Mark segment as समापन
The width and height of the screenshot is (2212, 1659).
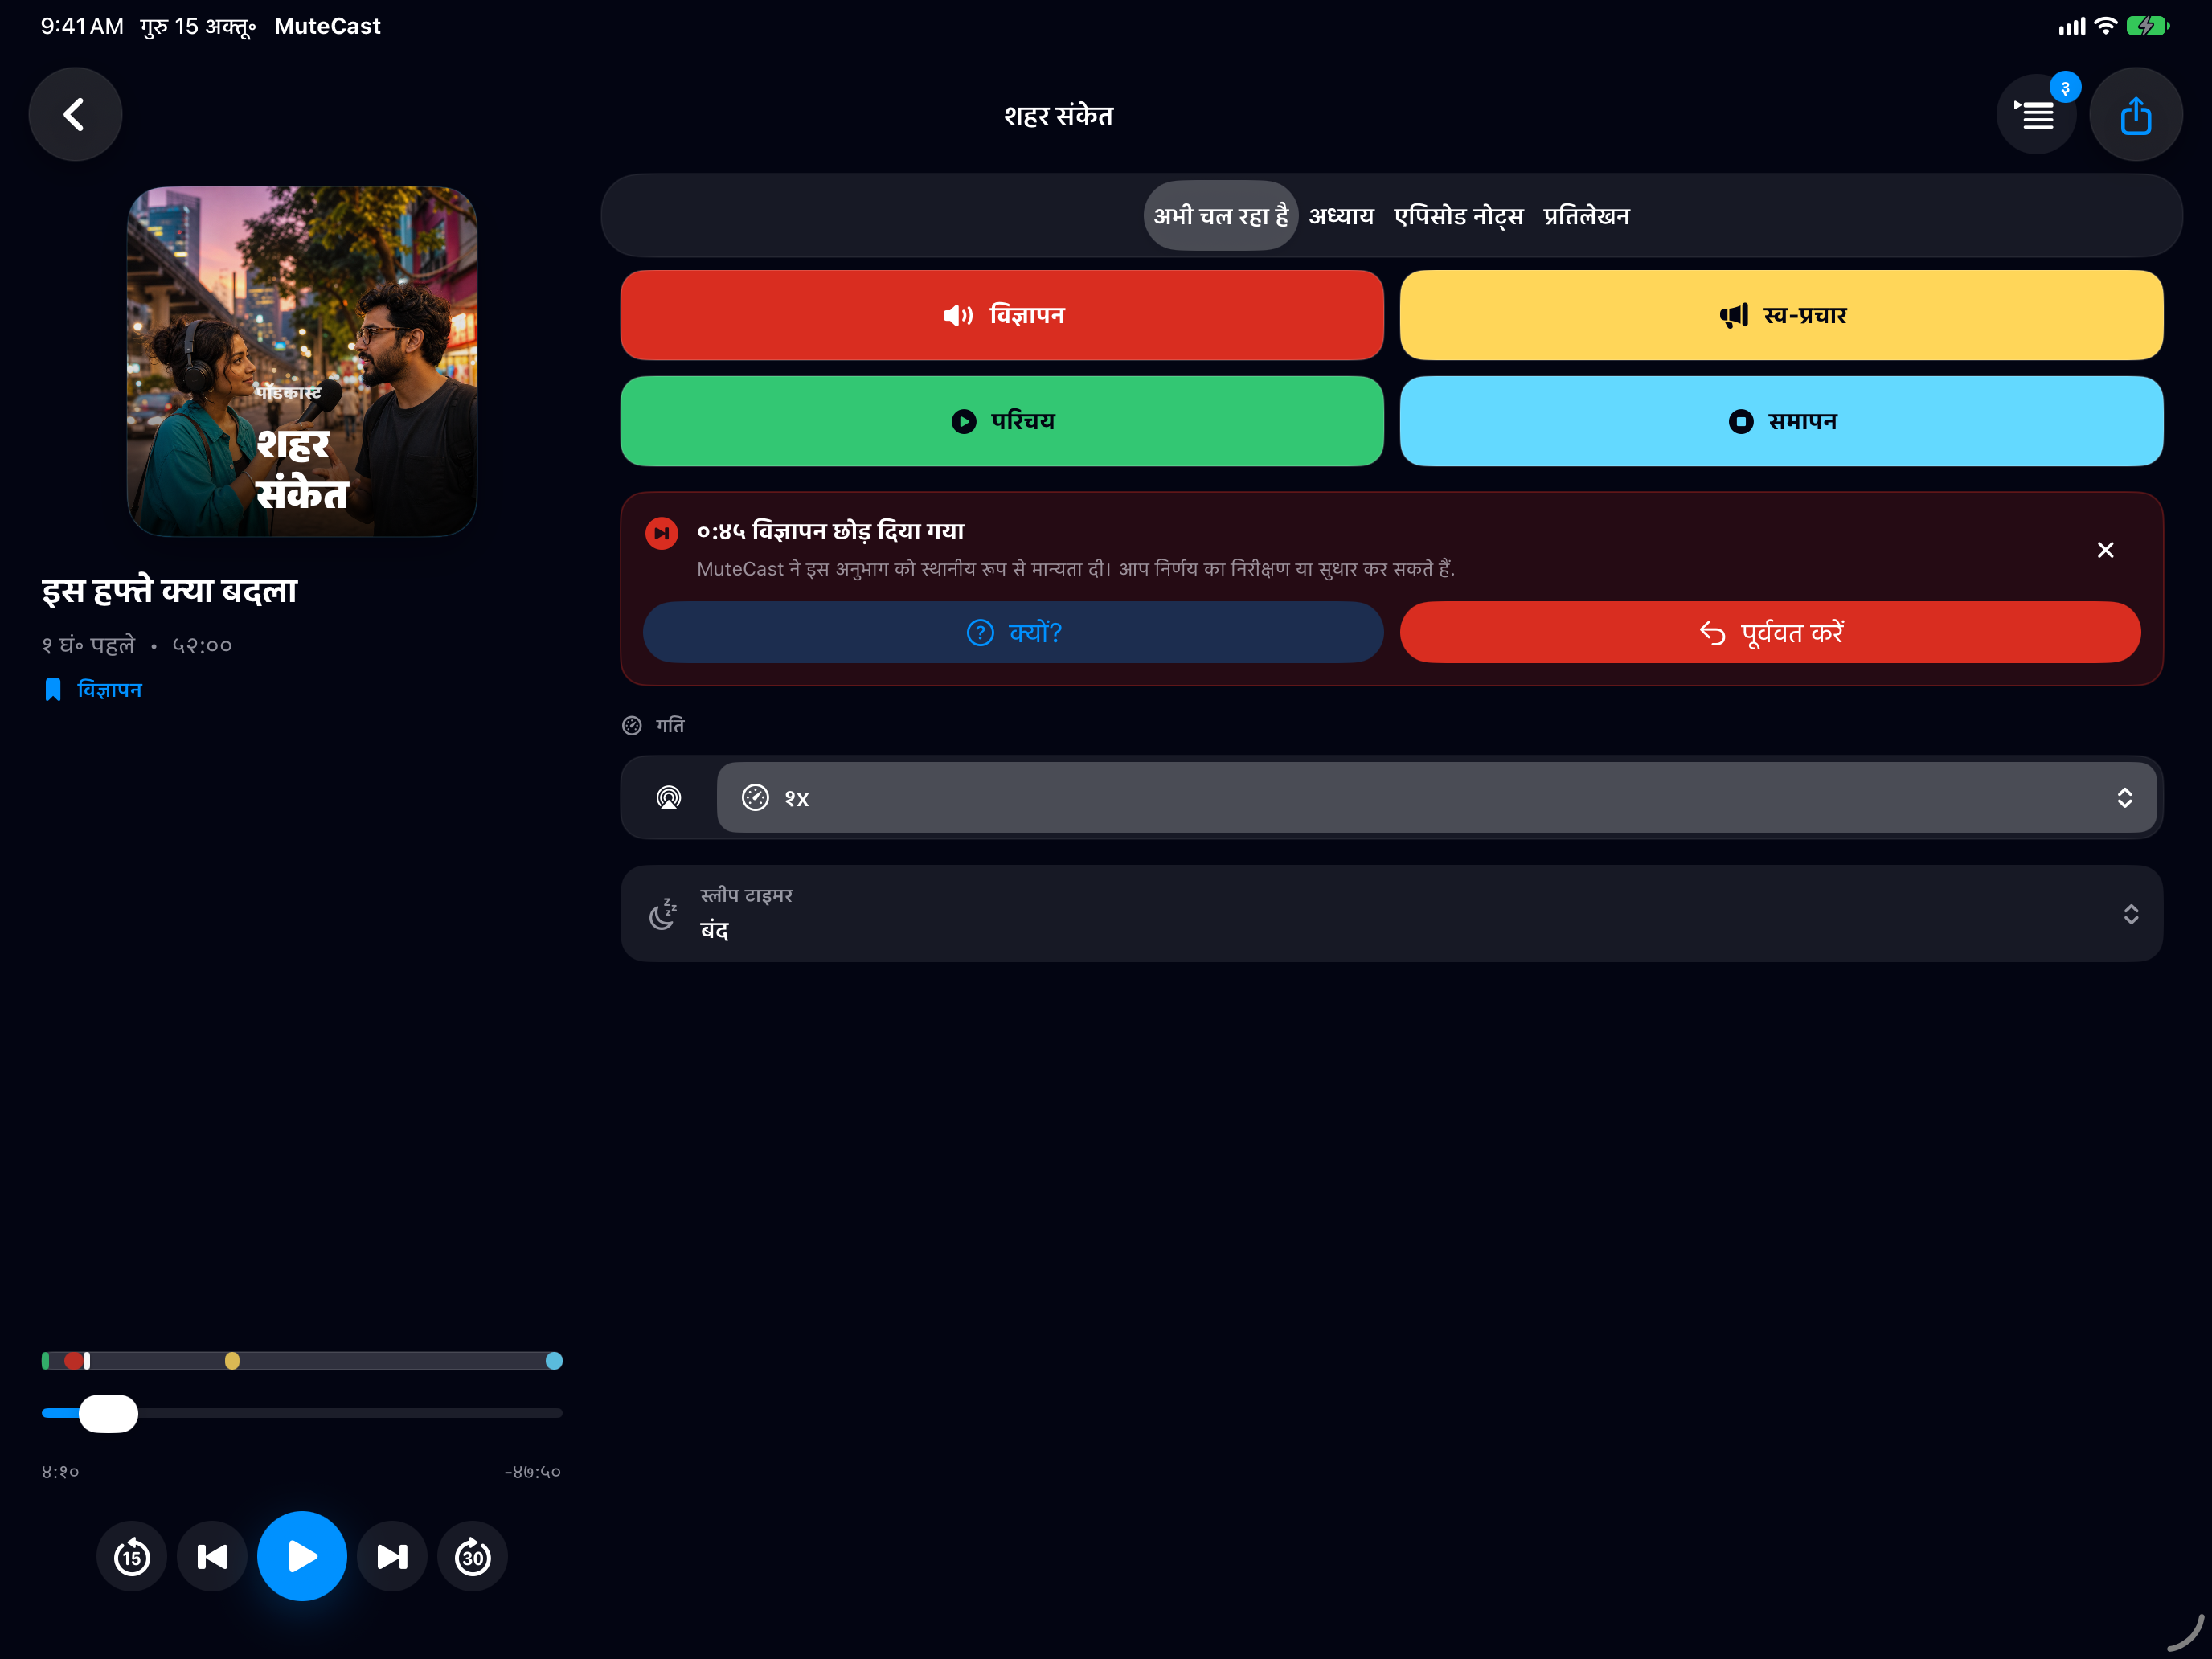pyautogui.click(x=1781, y=421)
